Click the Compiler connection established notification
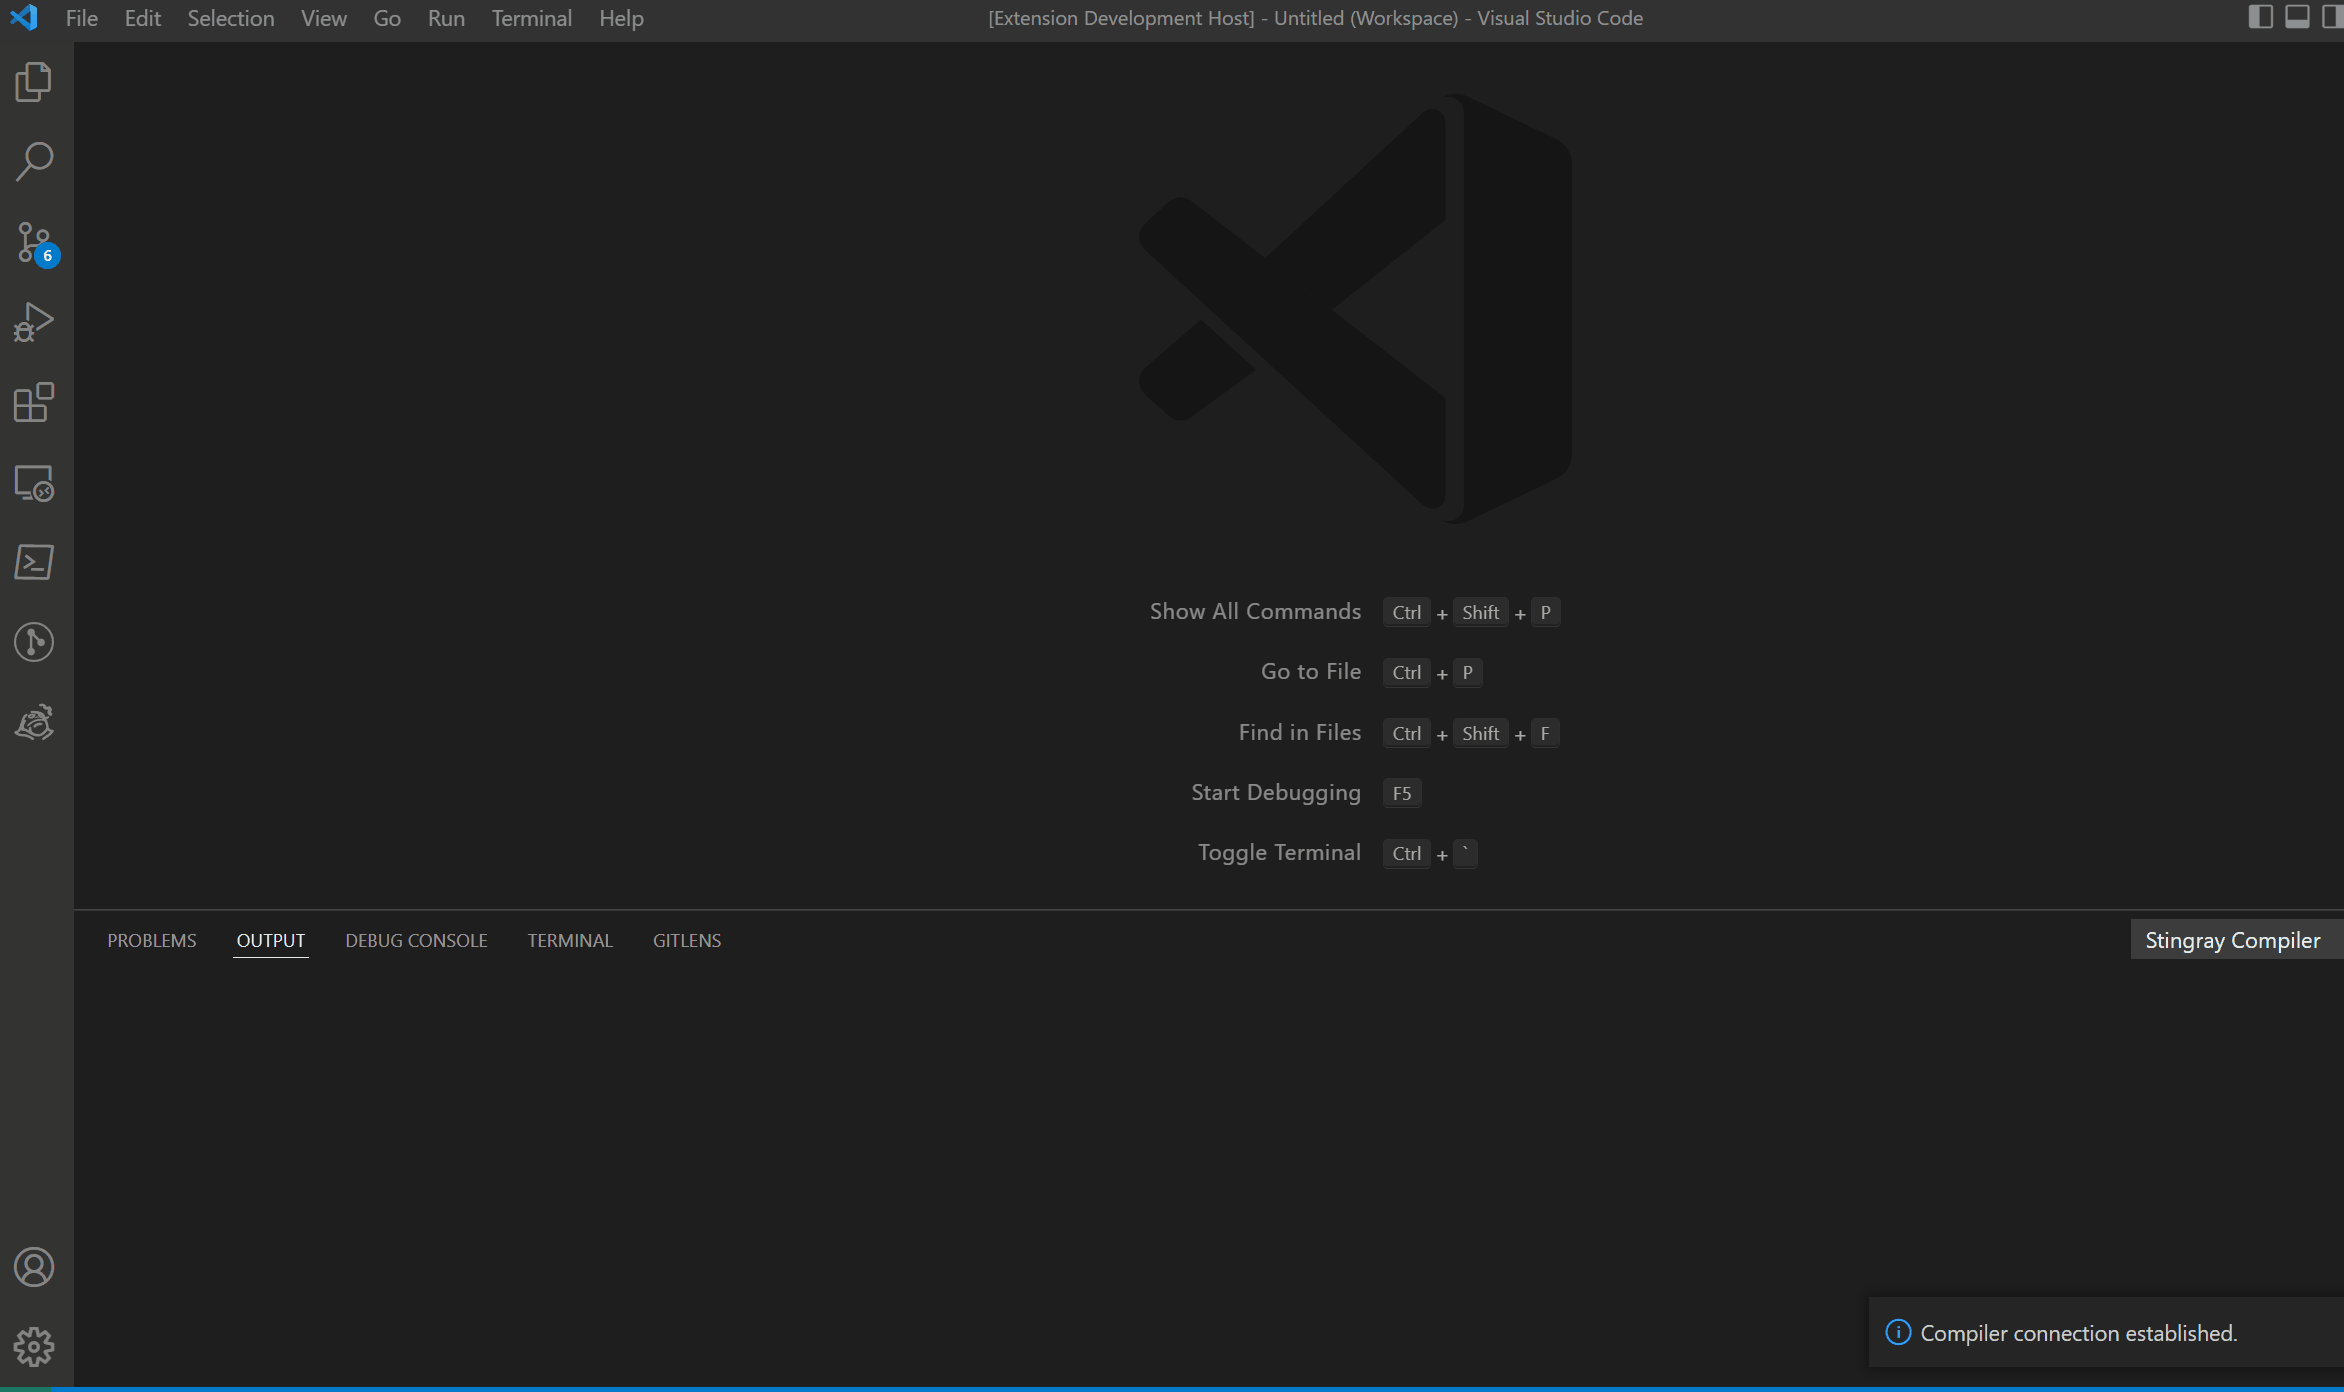 click(2078, 1333)
